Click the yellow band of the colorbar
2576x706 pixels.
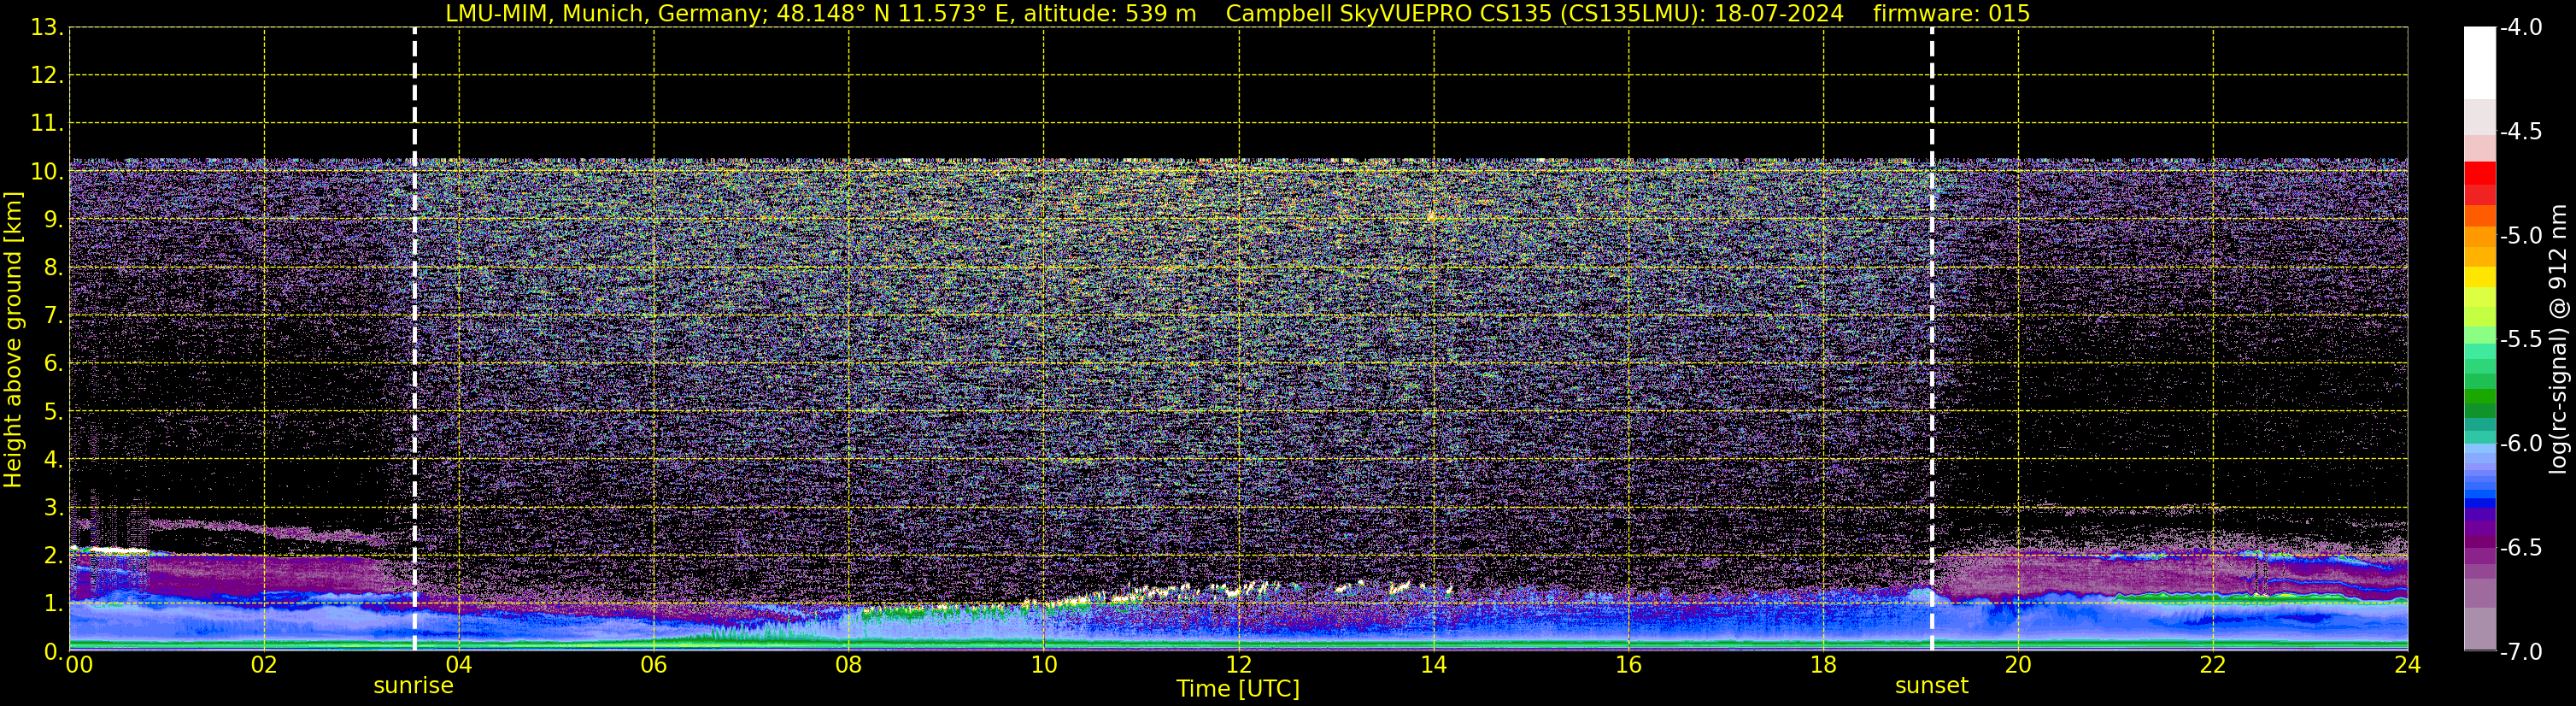[2480, 277]
